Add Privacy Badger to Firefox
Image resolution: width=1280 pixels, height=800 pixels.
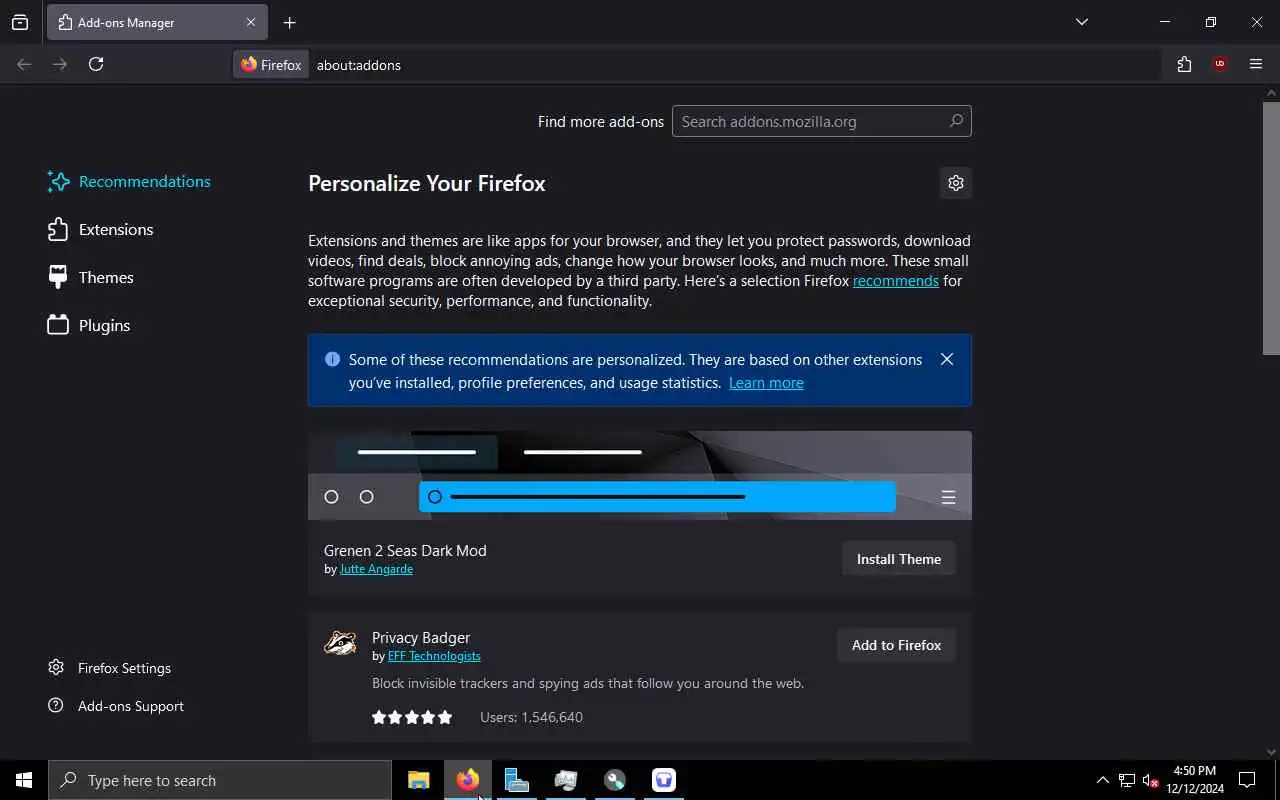coord(896,645)
